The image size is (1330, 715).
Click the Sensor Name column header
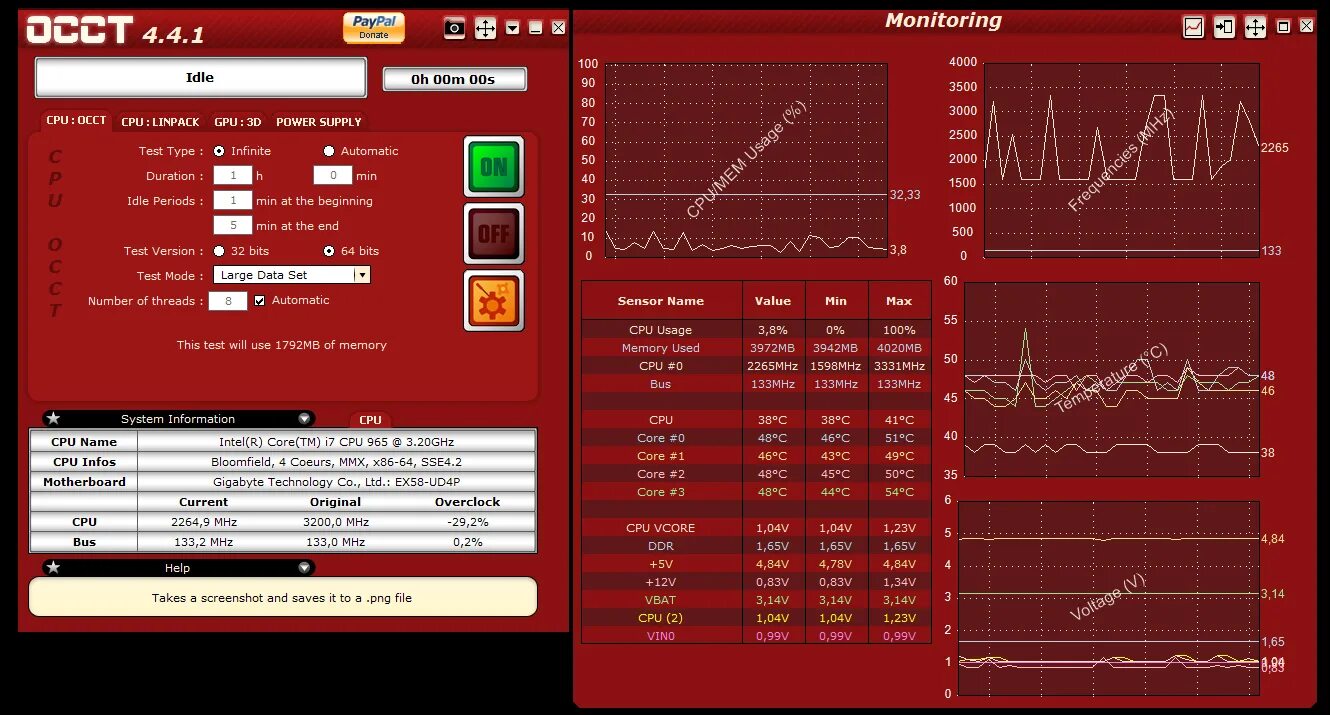pyautogui.click(x=661, y=301)
